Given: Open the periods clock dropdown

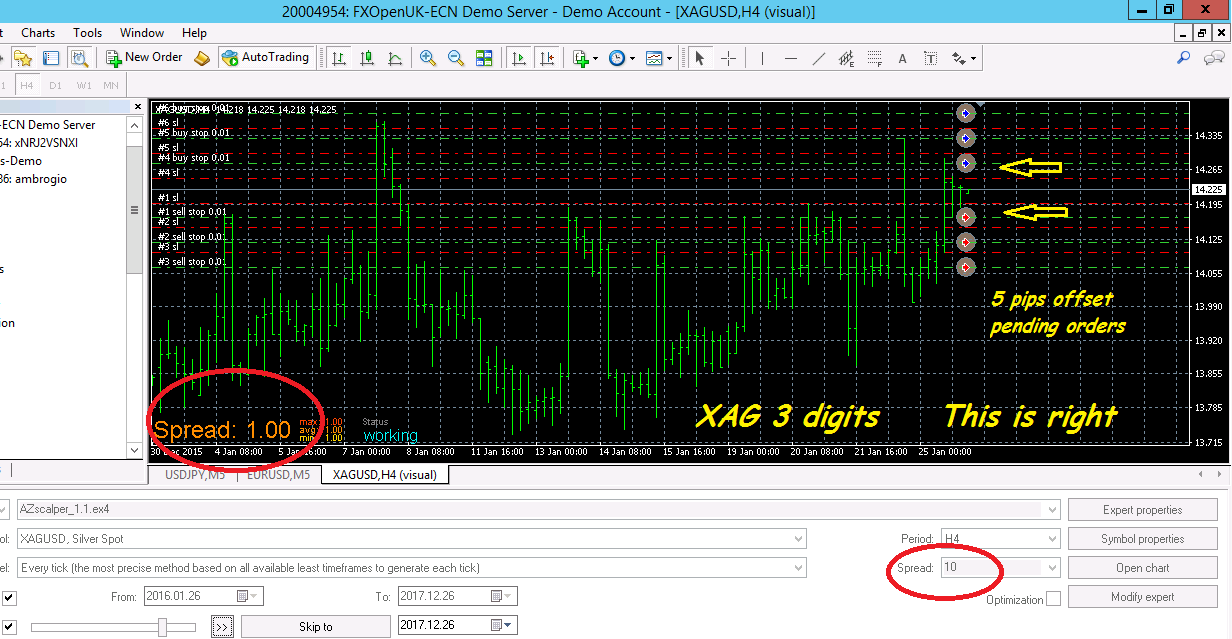Looking at the screenshot, I should [x=621, y=58].
